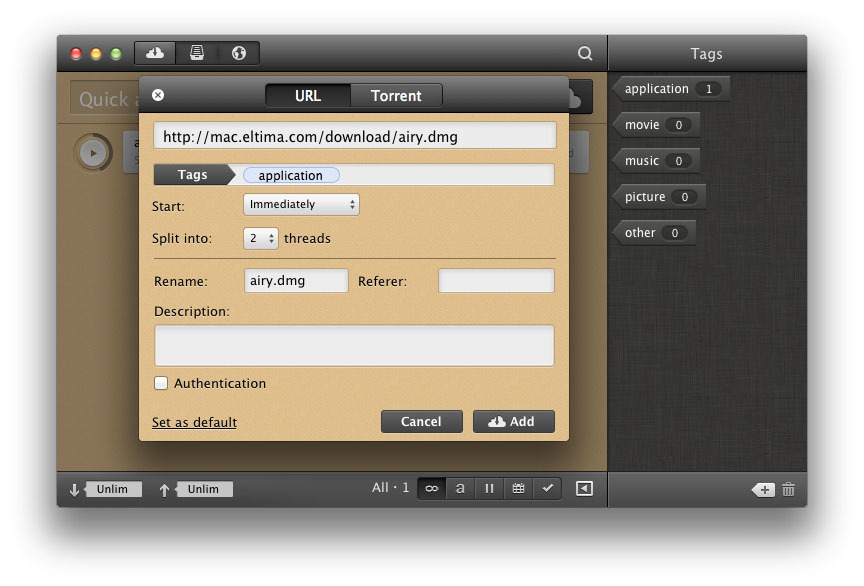Open the browser globe icon in toolbar
The image size is (864, 586).
(238, 53)
